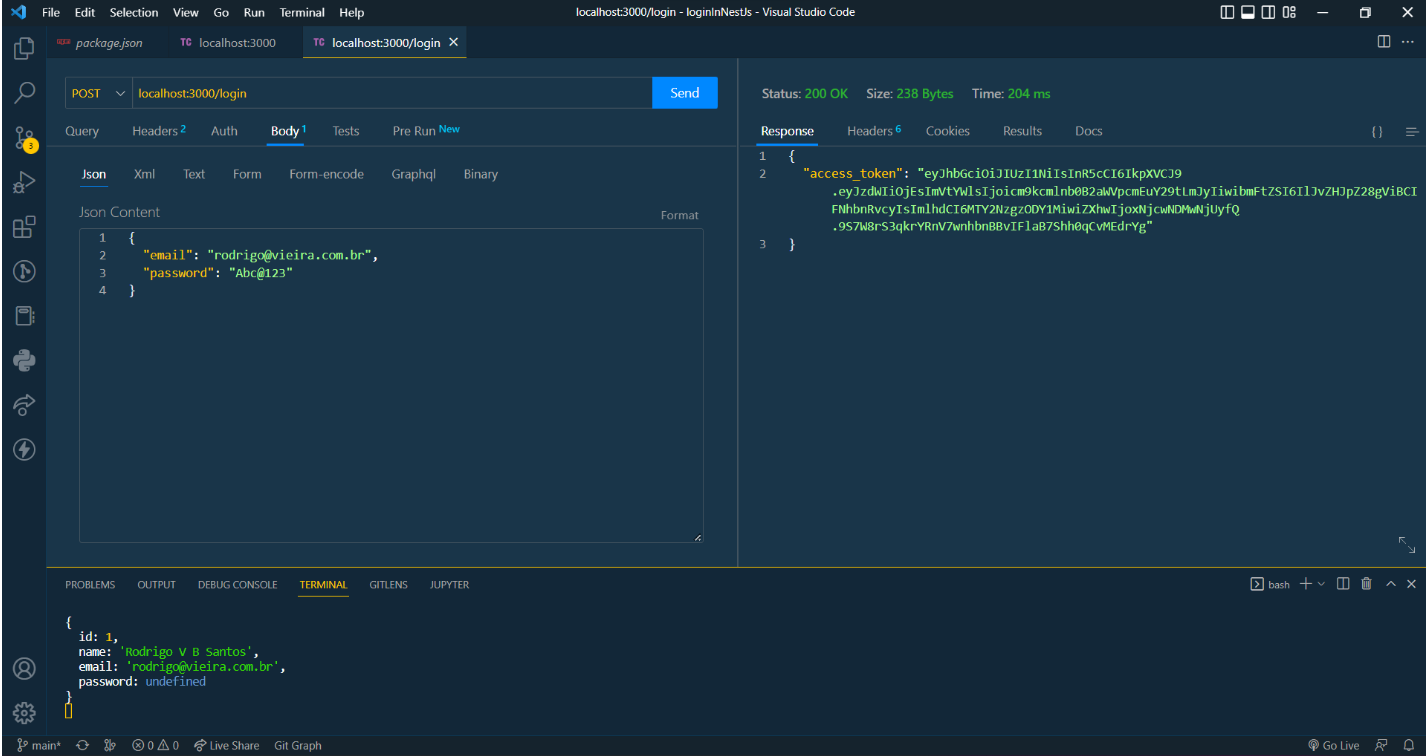Switch to the Cookies response tab
Image resolution: width=1426 pixels, height=756 pixels.
click(947, 131)
